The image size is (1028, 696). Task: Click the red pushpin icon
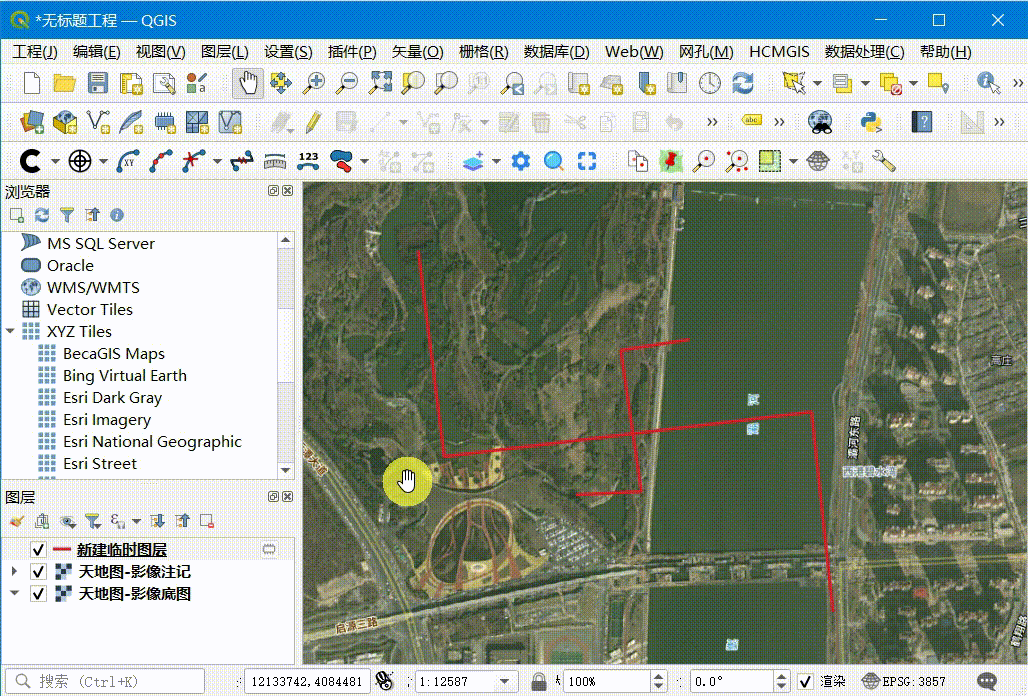671,161
